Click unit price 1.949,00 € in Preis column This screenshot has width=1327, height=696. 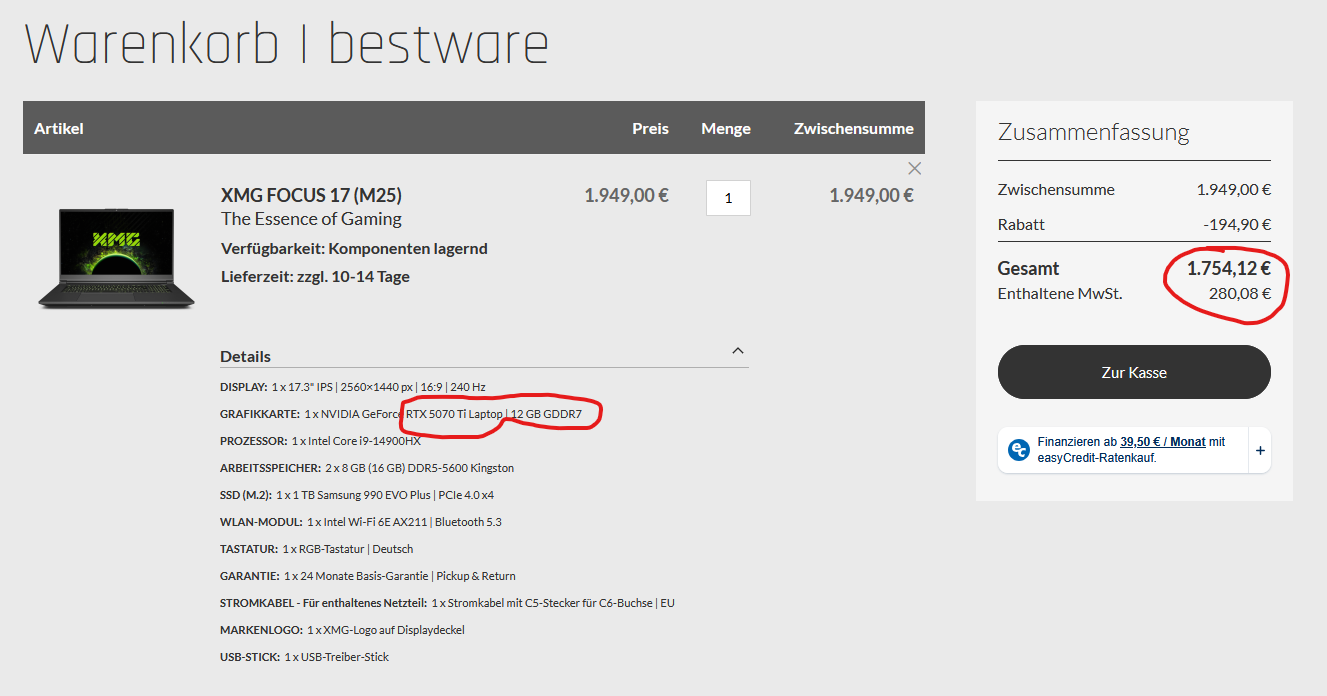click(626, 195)
